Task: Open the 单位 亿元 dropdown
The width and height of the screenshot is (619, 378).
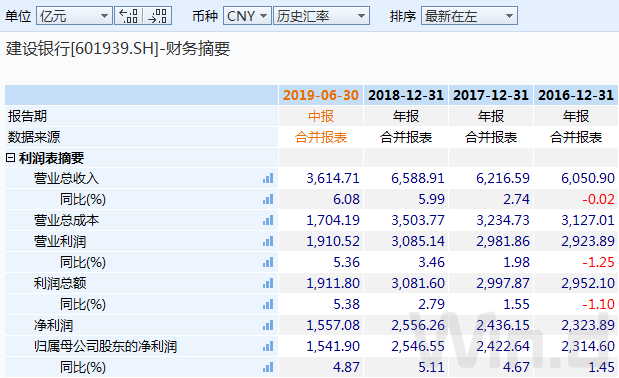Action: pos(74,16)
